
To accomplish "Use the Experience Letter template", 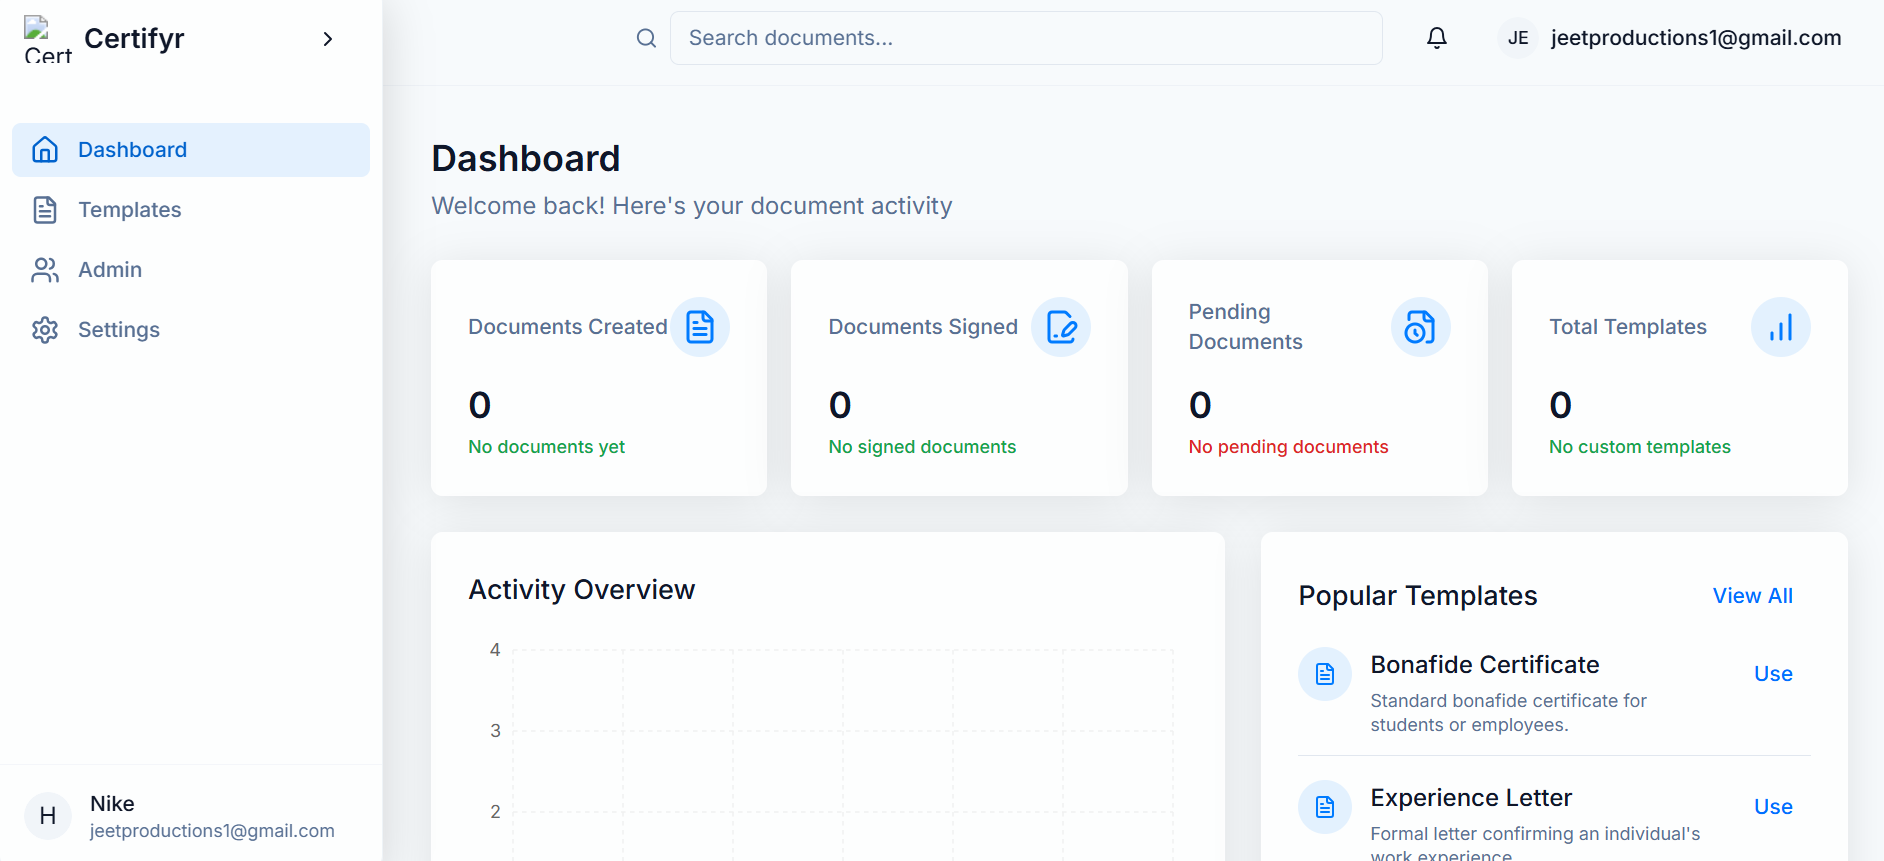I will [x=1773, y=807].
